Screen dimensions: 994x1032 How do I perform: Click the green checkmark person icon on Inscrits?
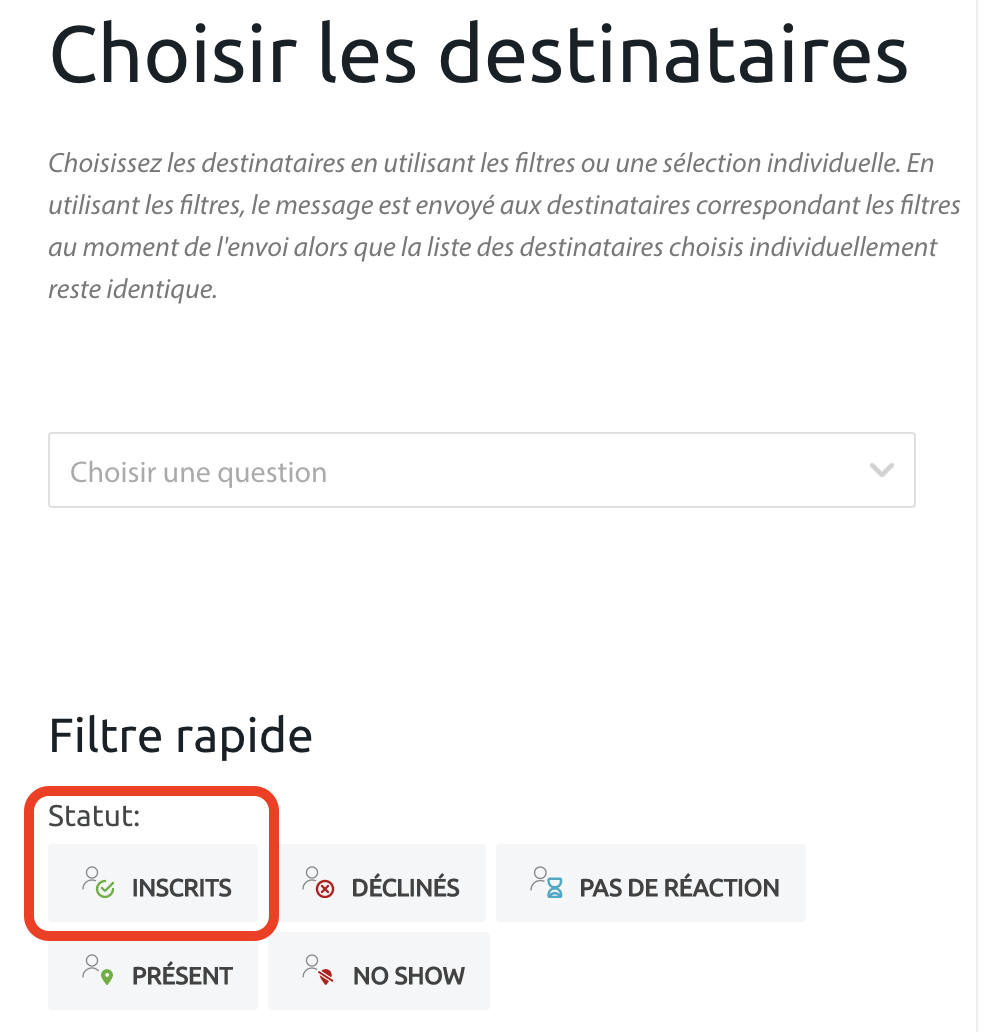point(98,883)
